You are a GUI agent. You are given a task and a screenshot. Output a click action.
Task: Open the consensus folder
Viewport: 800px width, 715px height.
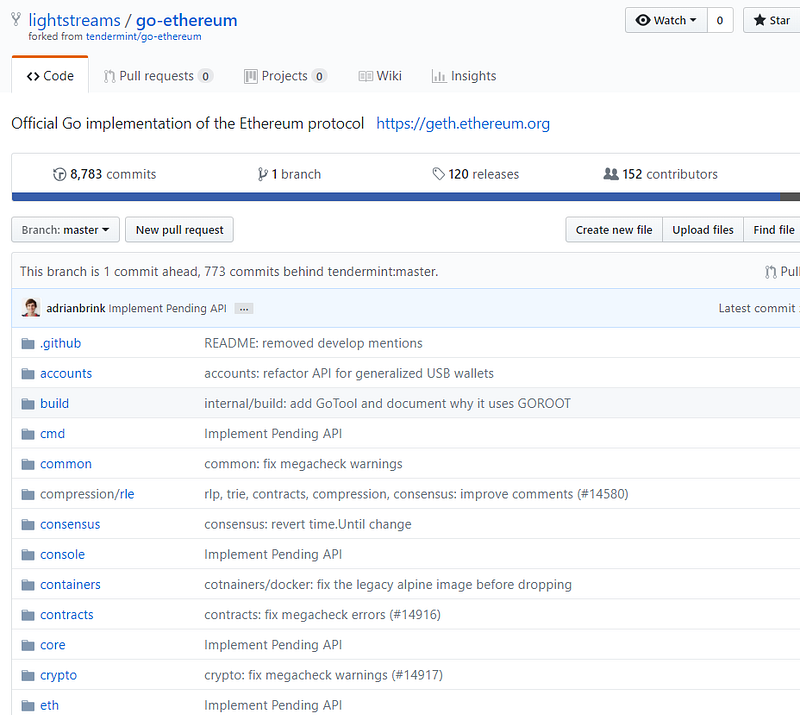(x=70, y=524)
